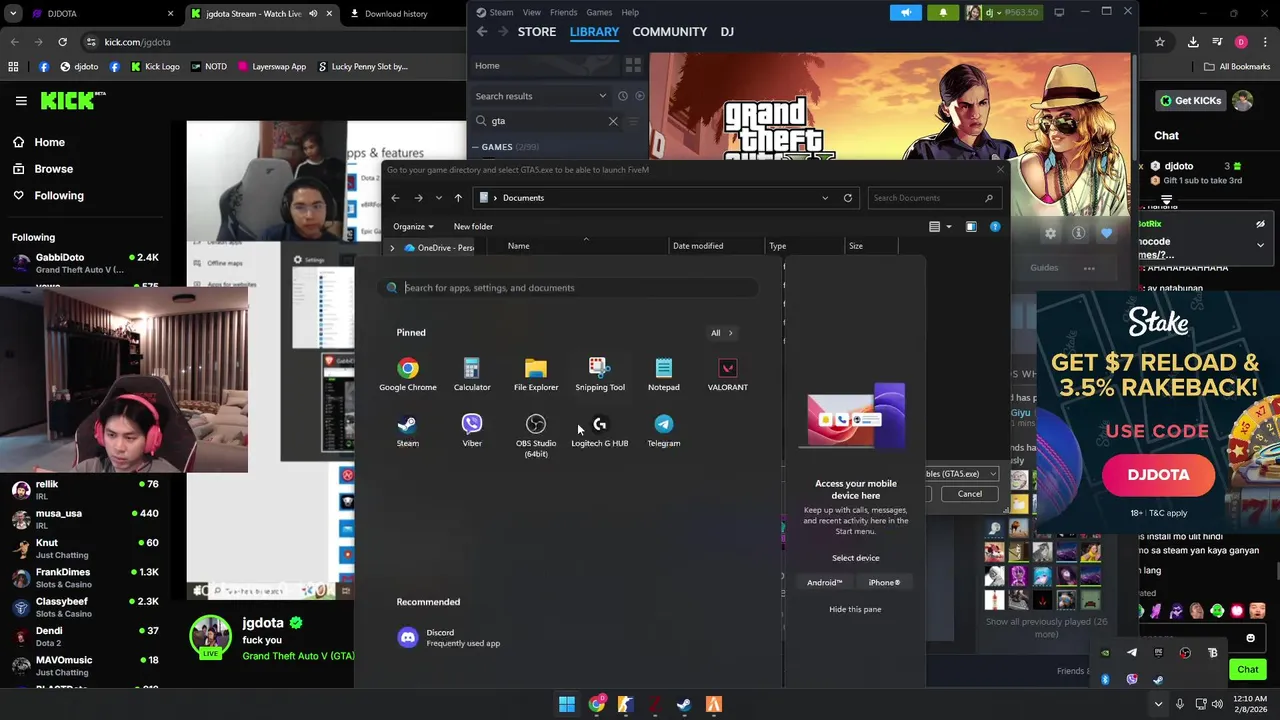Screen dimensions: 1280x720
Task: Open Steam from the taskbar
Action: pyautogui.click(x=684, y=704)
